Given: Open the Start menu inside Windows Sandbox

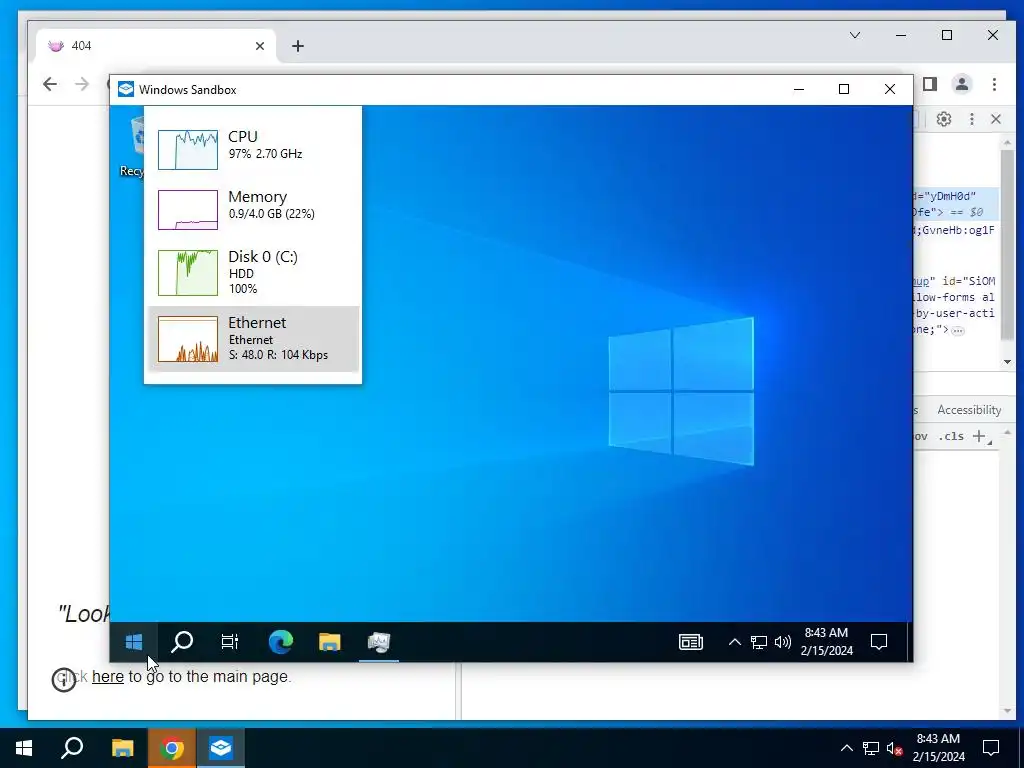Looking at the screenshot, I should point(134,642).
